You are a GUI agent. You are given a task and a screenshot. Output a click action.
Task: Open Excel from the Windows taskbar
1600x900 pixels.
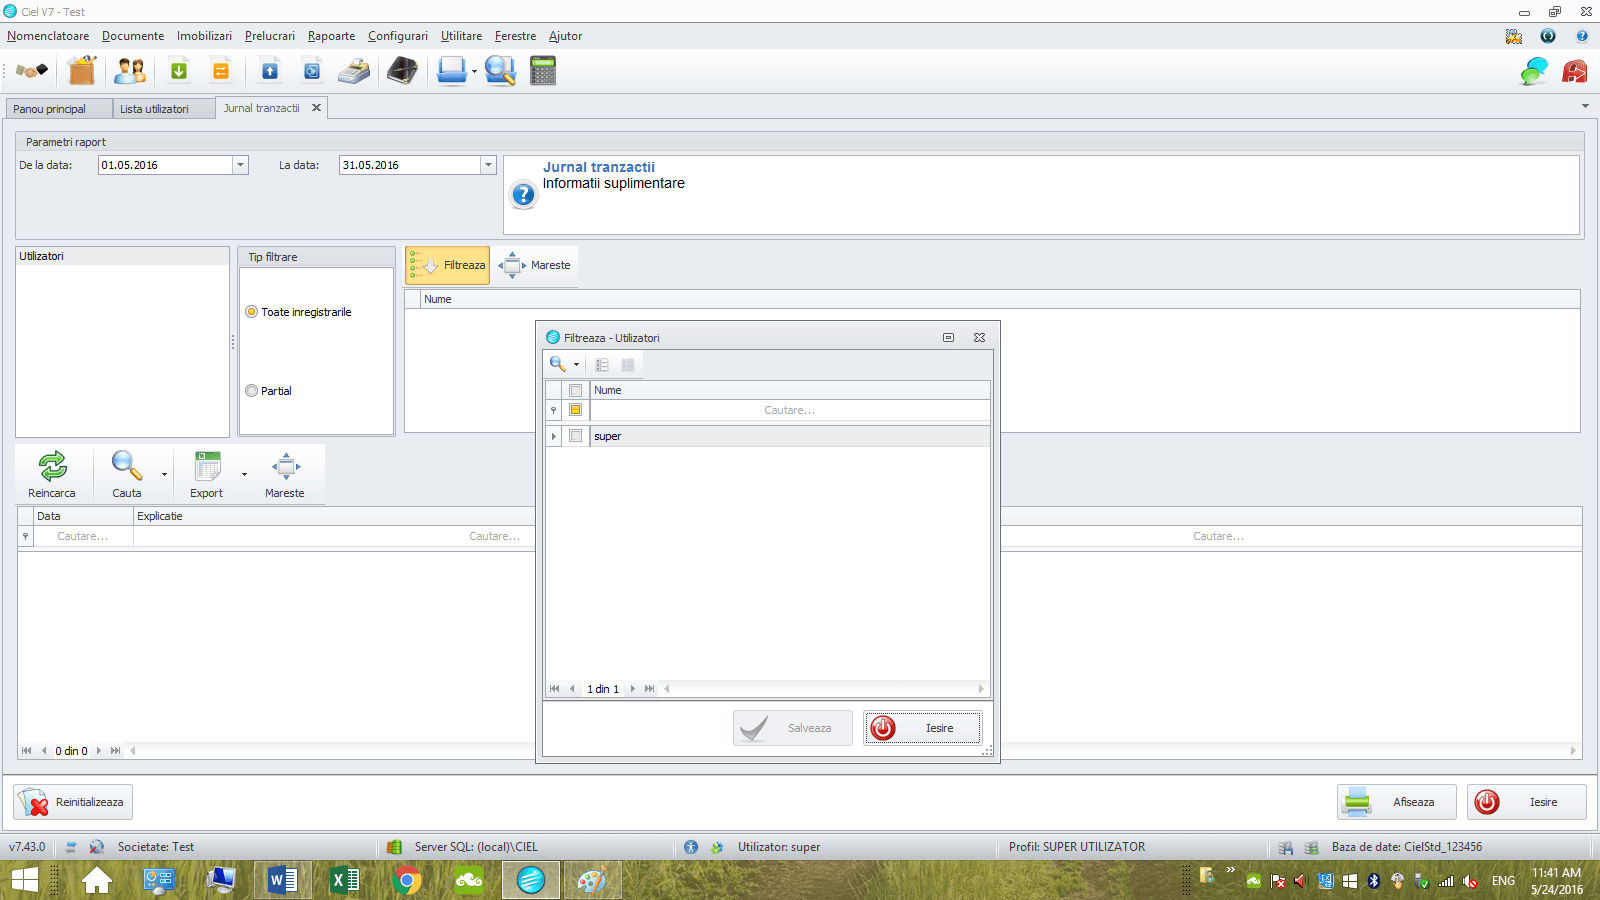coord(345,880)
